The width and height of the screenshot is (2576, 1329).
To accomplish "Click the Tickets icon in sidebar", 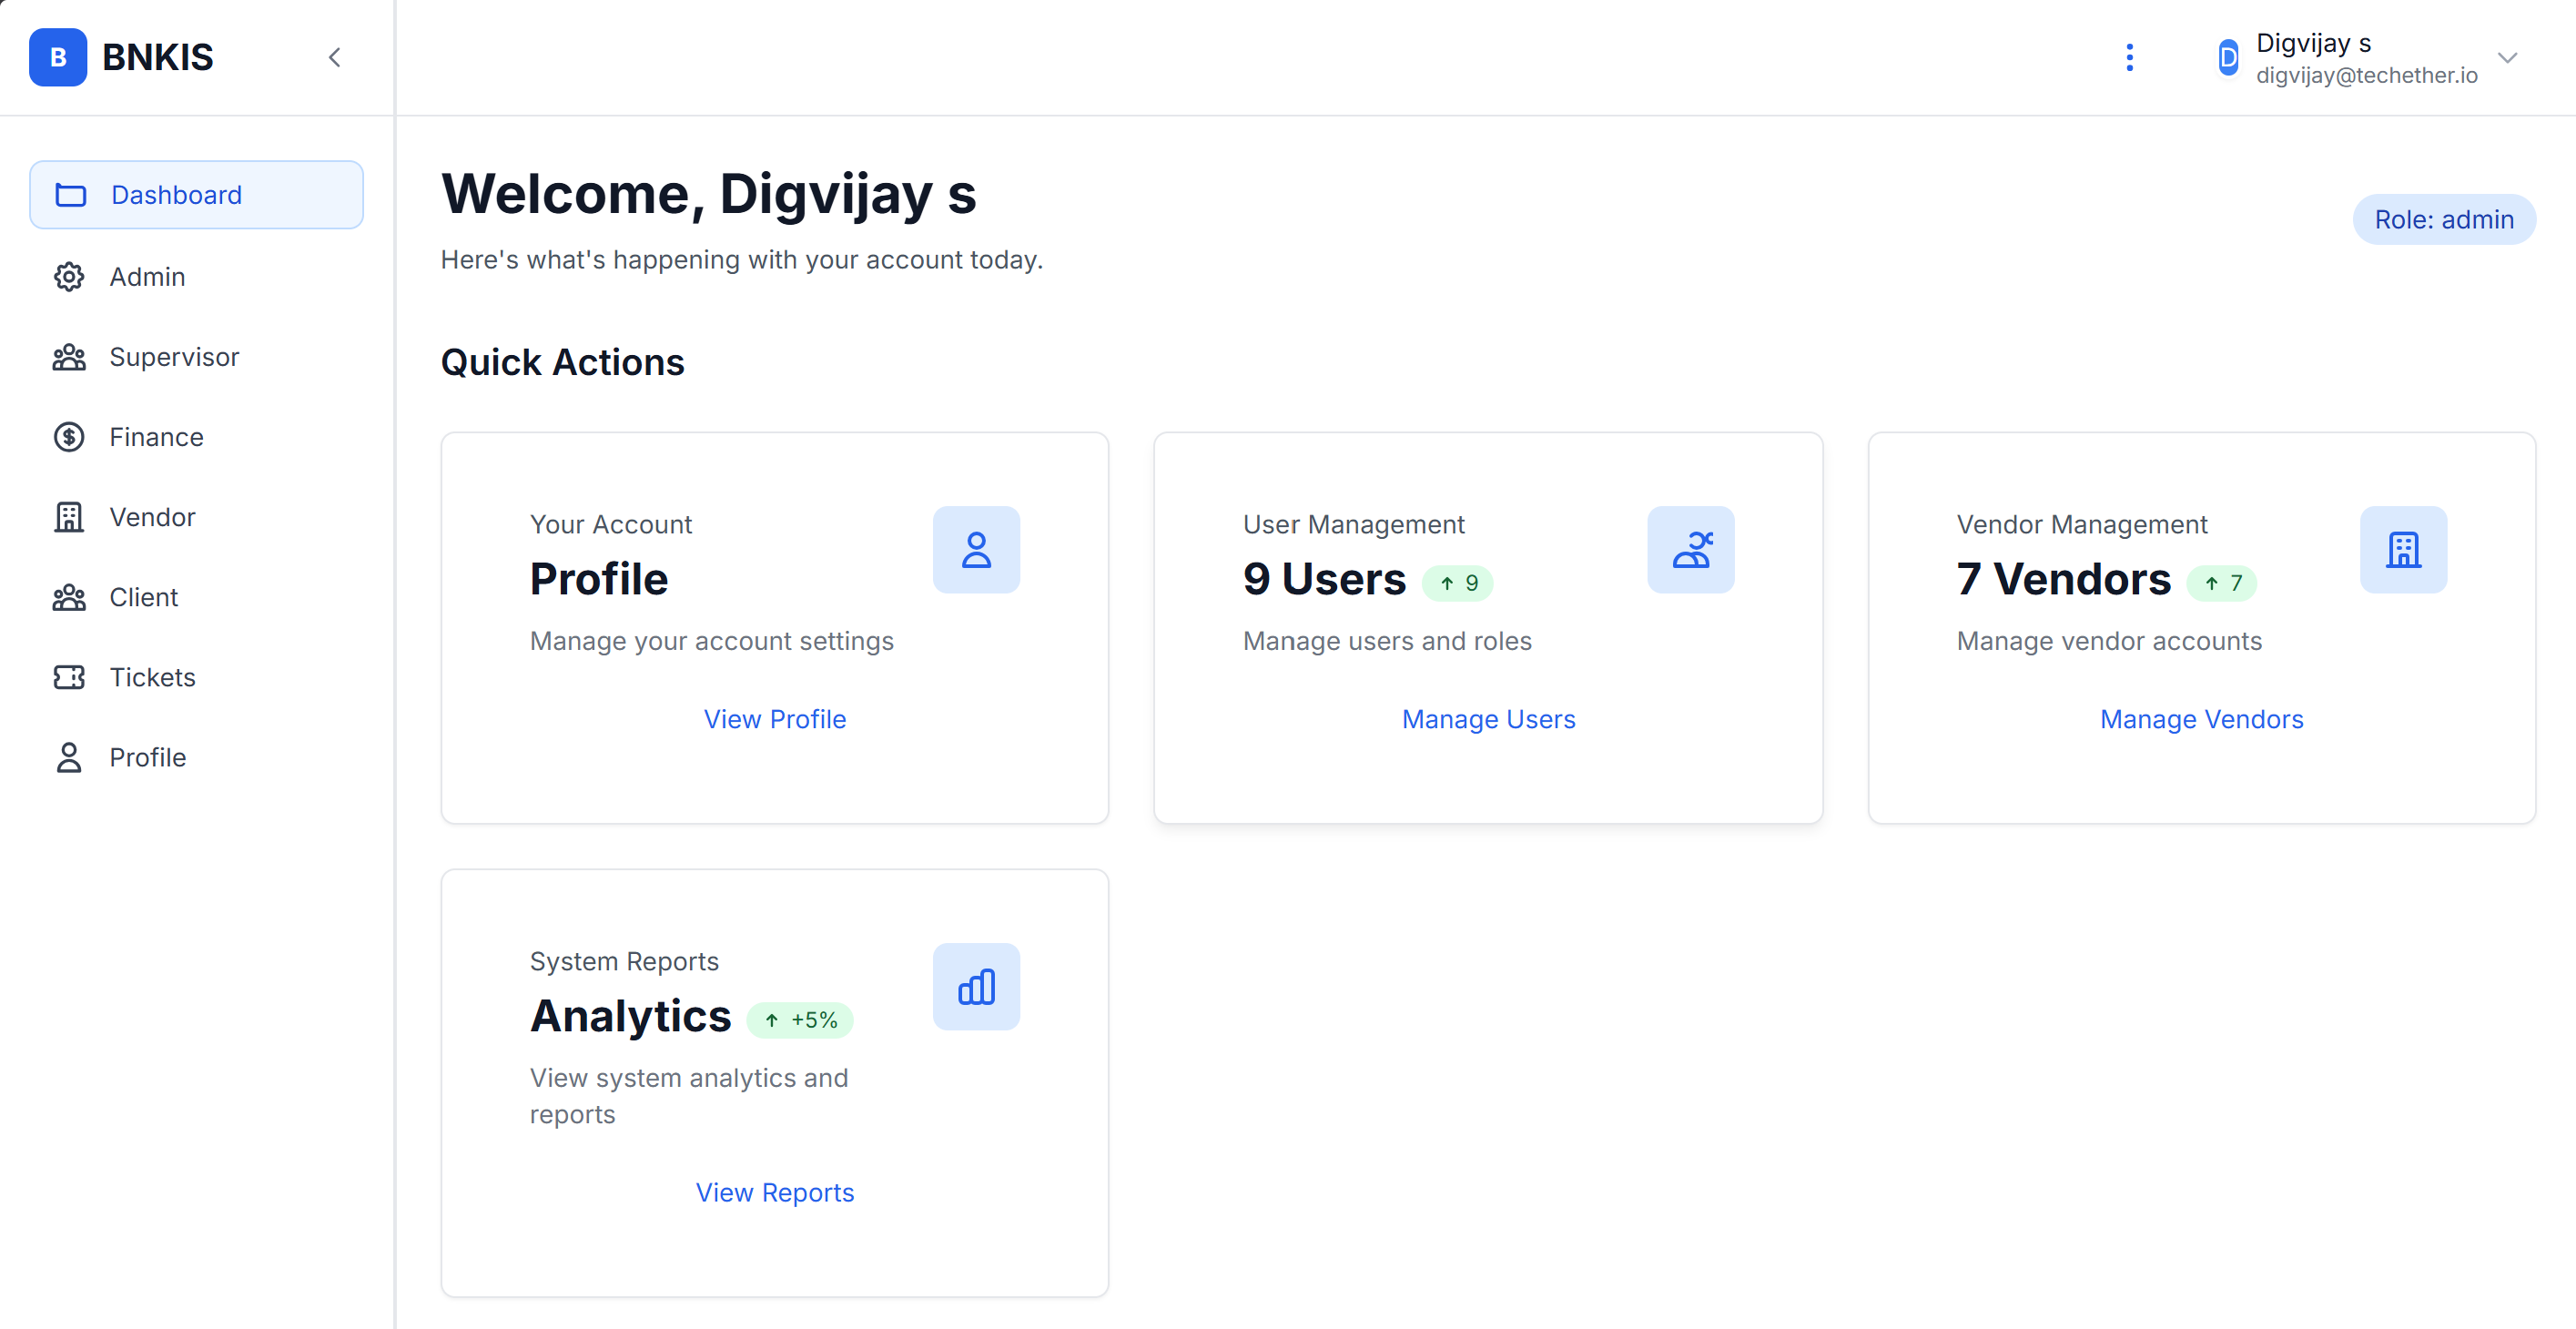I will [69, 677].
